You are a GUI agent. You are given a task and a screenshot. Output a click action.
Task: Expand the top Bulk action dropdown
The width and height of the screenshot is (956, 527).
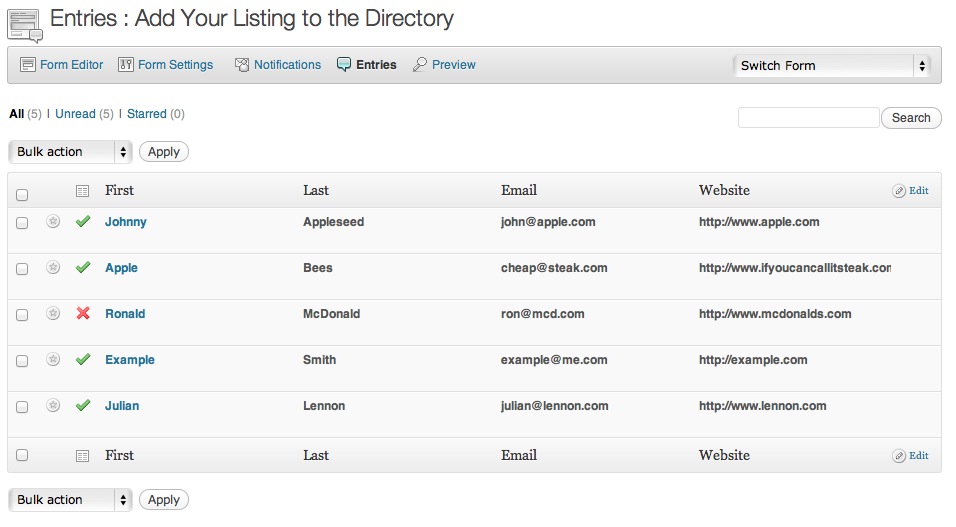(x=70, y=152)
